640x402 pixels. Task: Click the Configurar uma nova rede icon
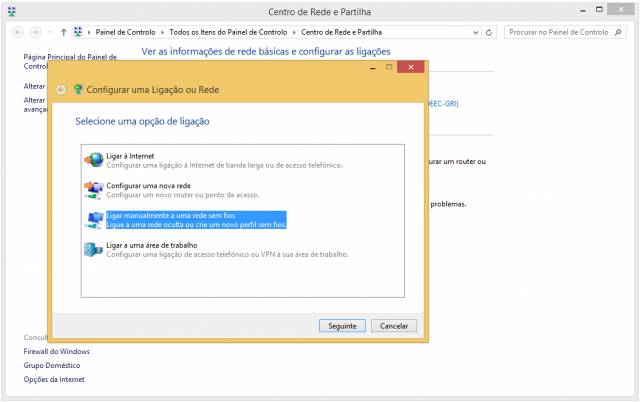pos(94,190)
